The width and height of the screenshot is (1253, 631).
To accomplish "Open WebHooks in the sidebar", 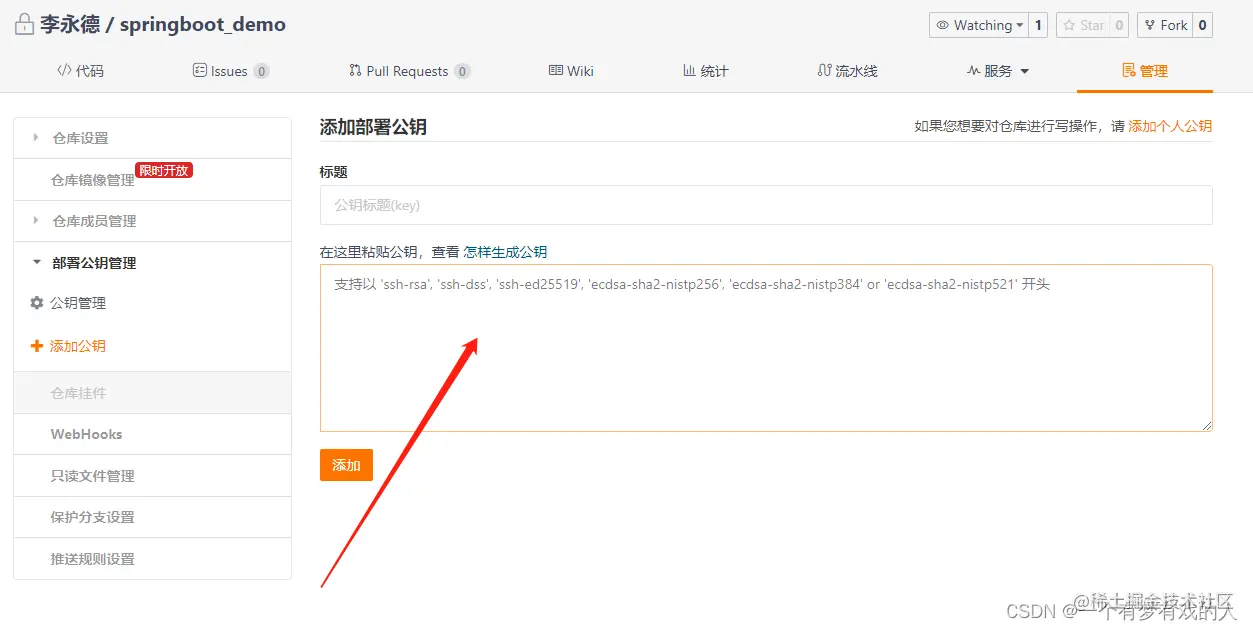I will (x=87, y=435).
